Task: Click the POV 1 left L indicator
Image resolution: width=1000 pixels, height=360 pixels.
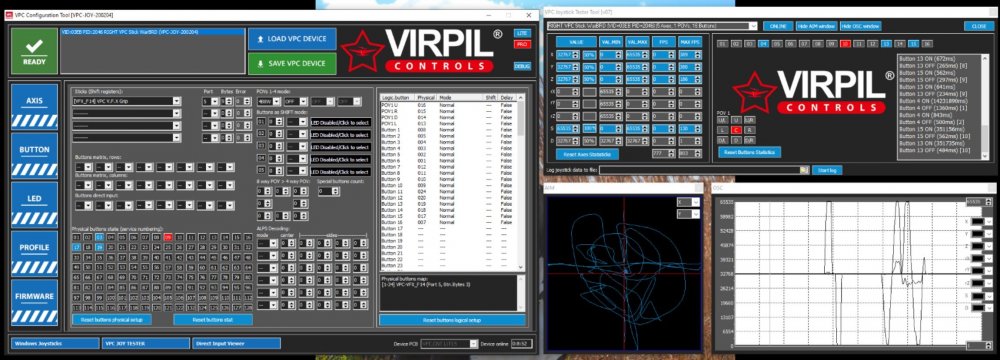Action: pyautogui.click(x=723, y=130)
